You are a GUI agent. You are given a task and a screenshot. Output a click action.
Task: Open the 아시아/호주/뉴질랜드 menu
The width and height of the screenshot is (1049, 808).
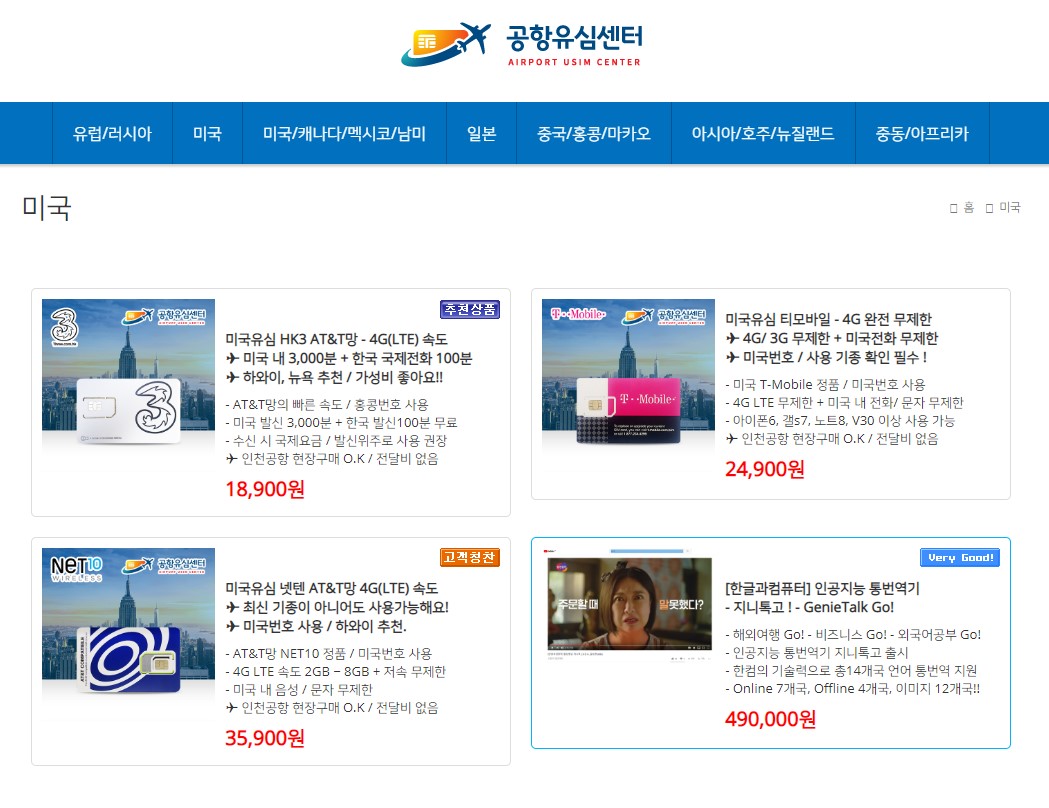click(x=763, y=133)
